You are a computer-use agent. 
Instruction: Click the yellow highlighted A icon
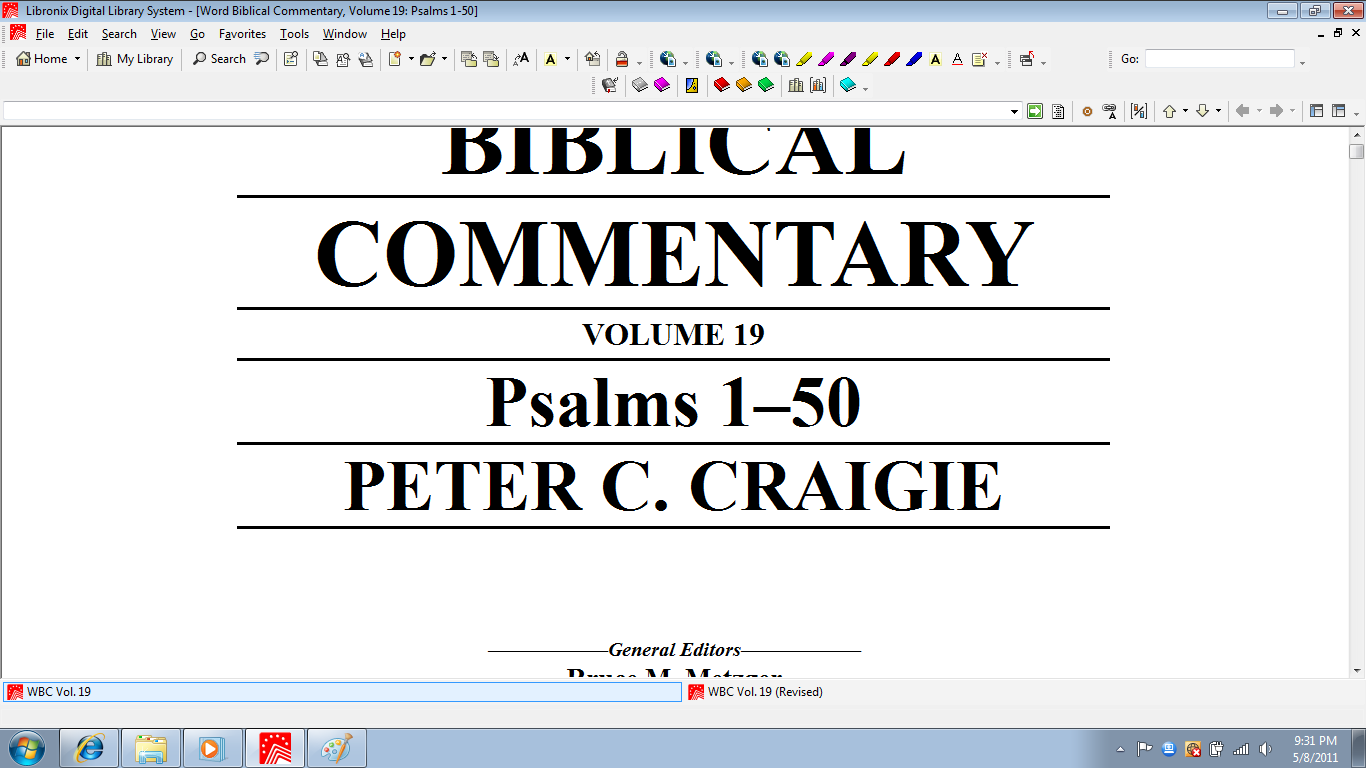click(x=550, y=59)
